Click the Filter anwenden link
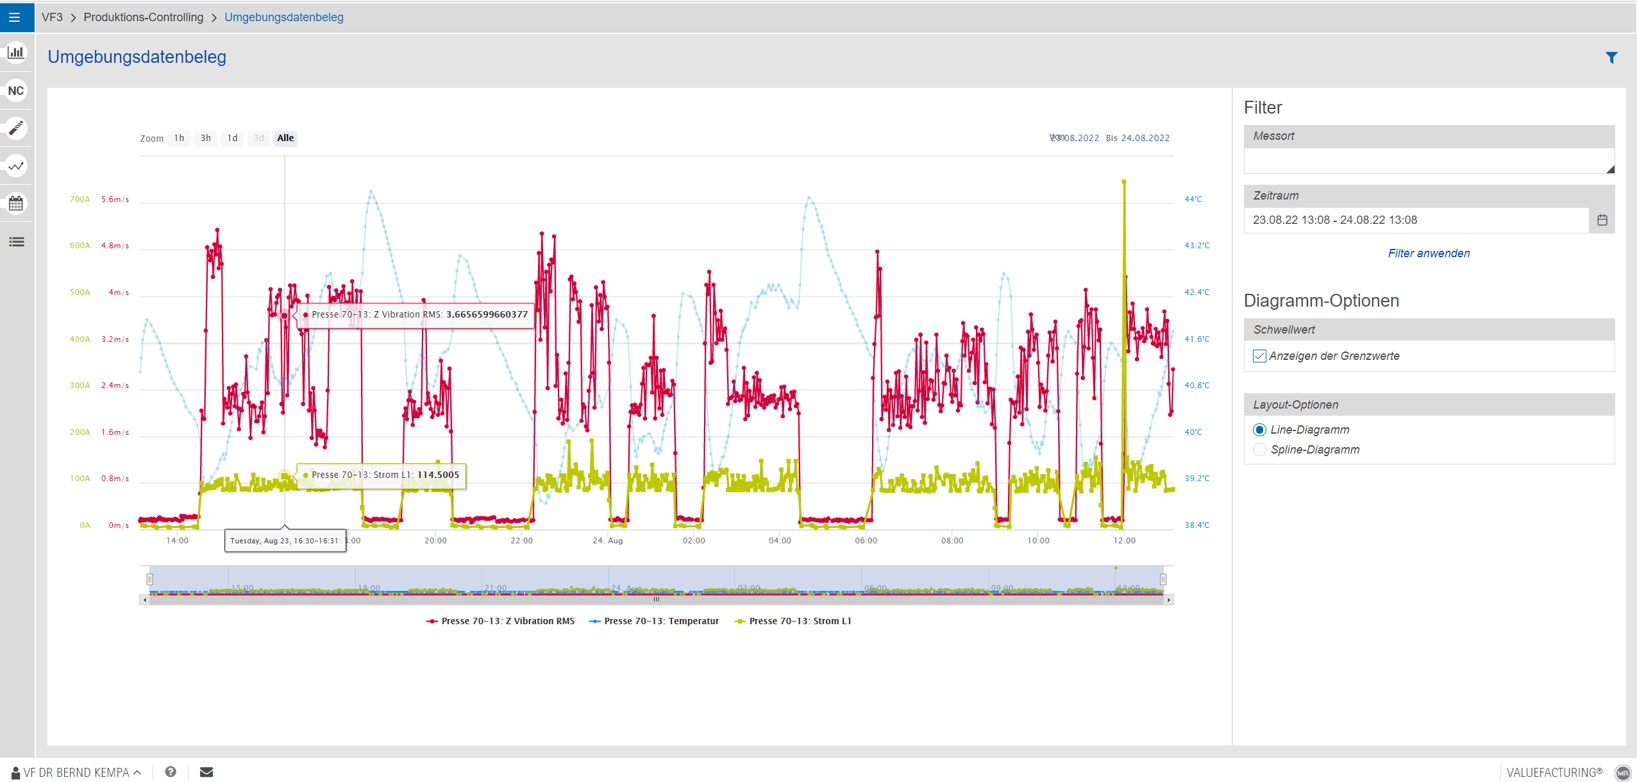Viewport: 1637px width, 782px height. pos(1428,253)
